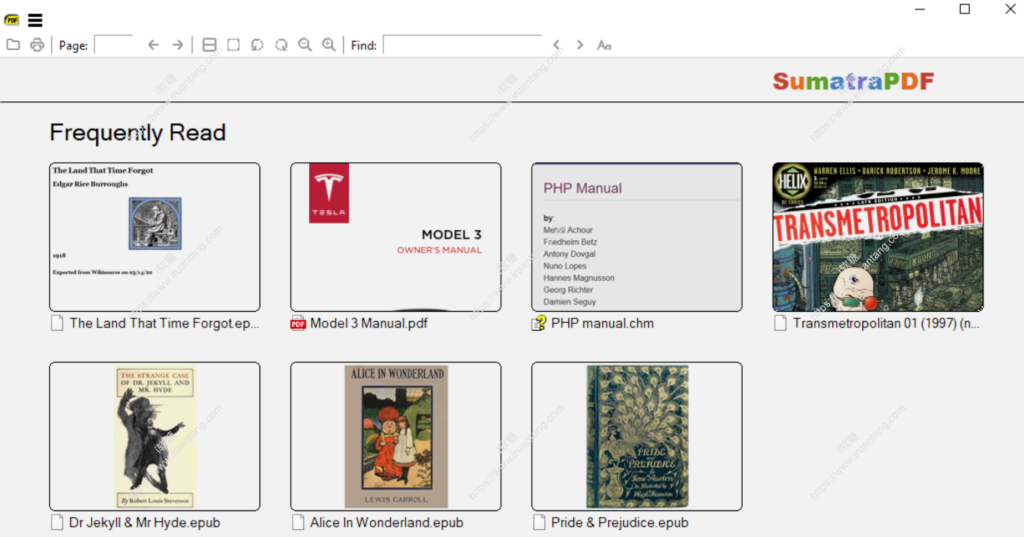Find next match arrow

[580, 45]
